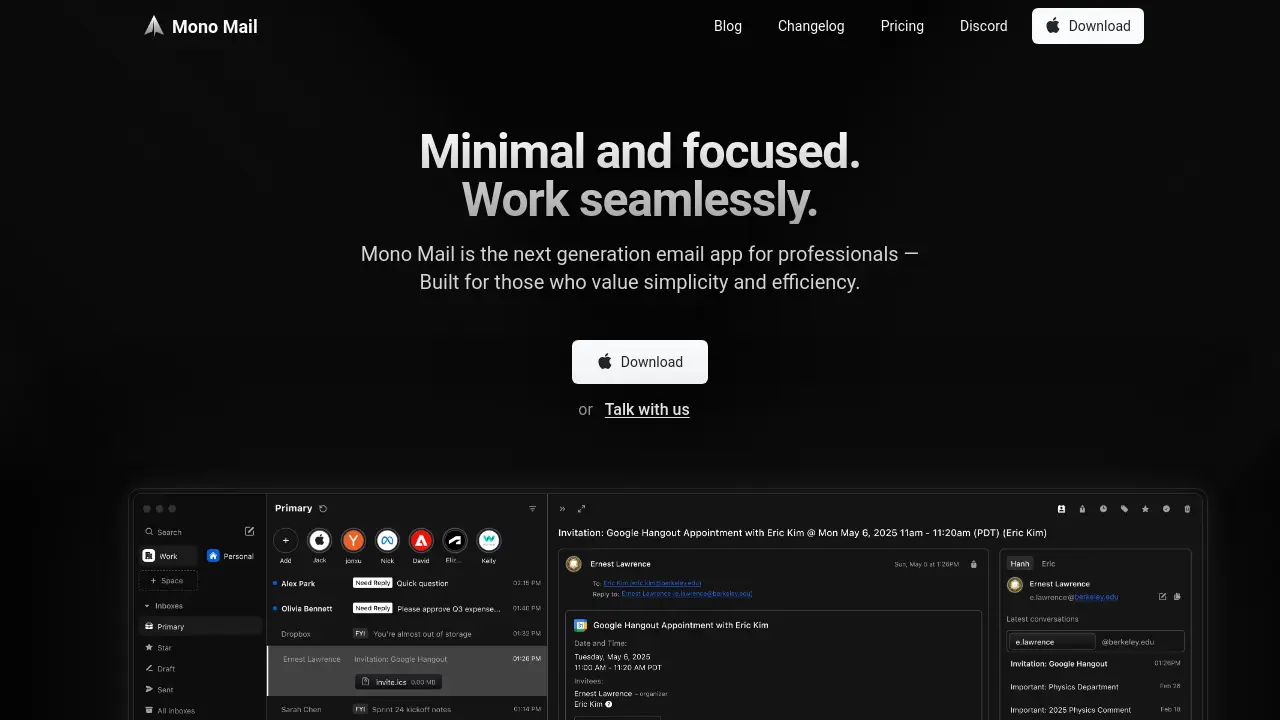Image resolution: width=1280 pixels, height=720 pixels.
Task: Add a new Space
Action: (x=168, y=580)
